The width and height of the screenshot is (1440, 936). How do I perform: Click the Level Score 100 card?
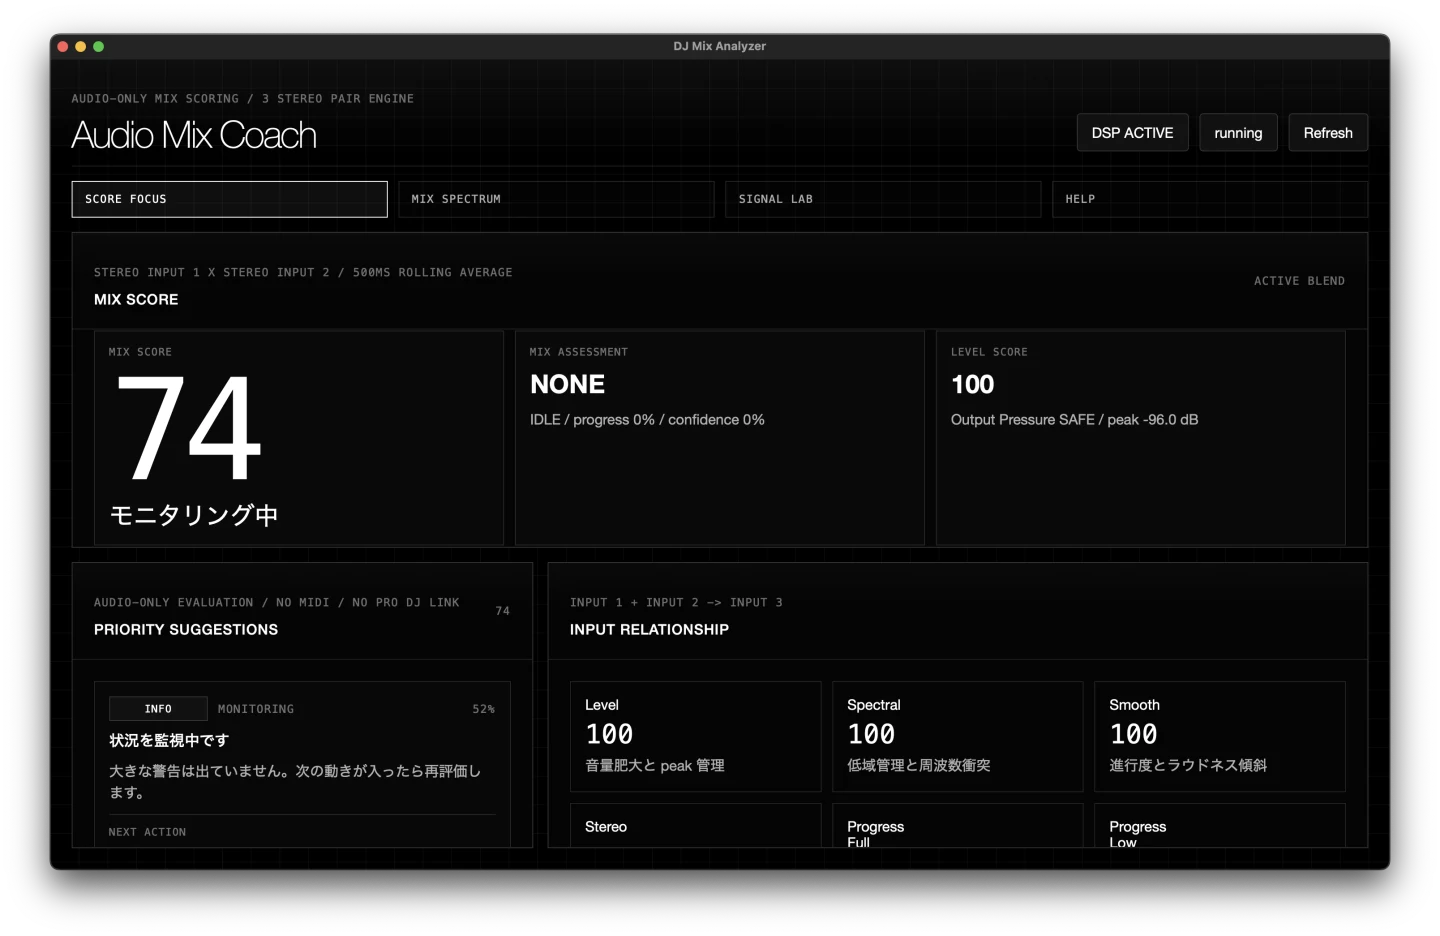pos(1140,438)
